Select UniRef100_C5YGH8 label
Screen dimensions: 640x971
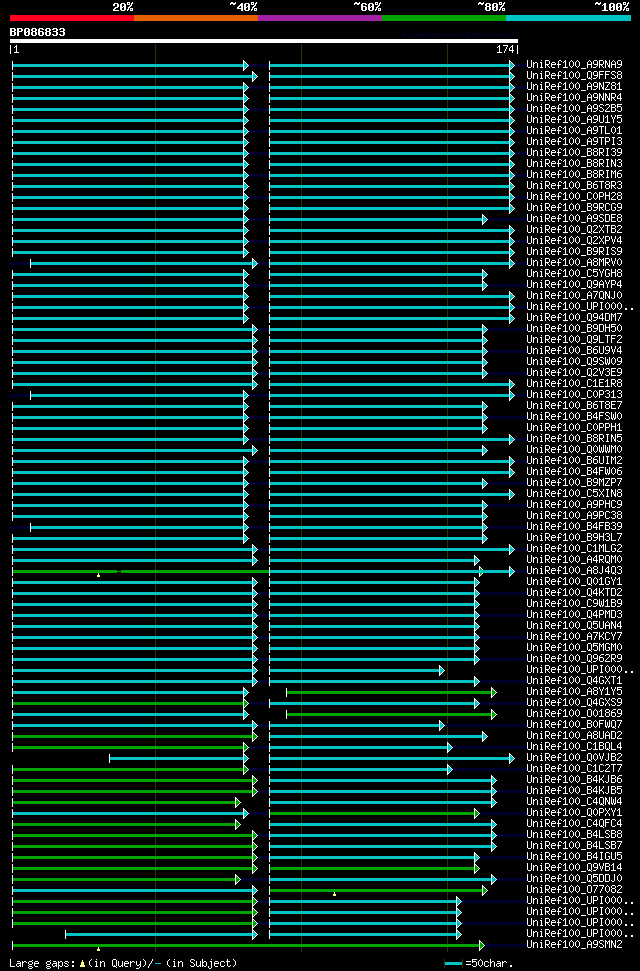click(x=574, y=274)
